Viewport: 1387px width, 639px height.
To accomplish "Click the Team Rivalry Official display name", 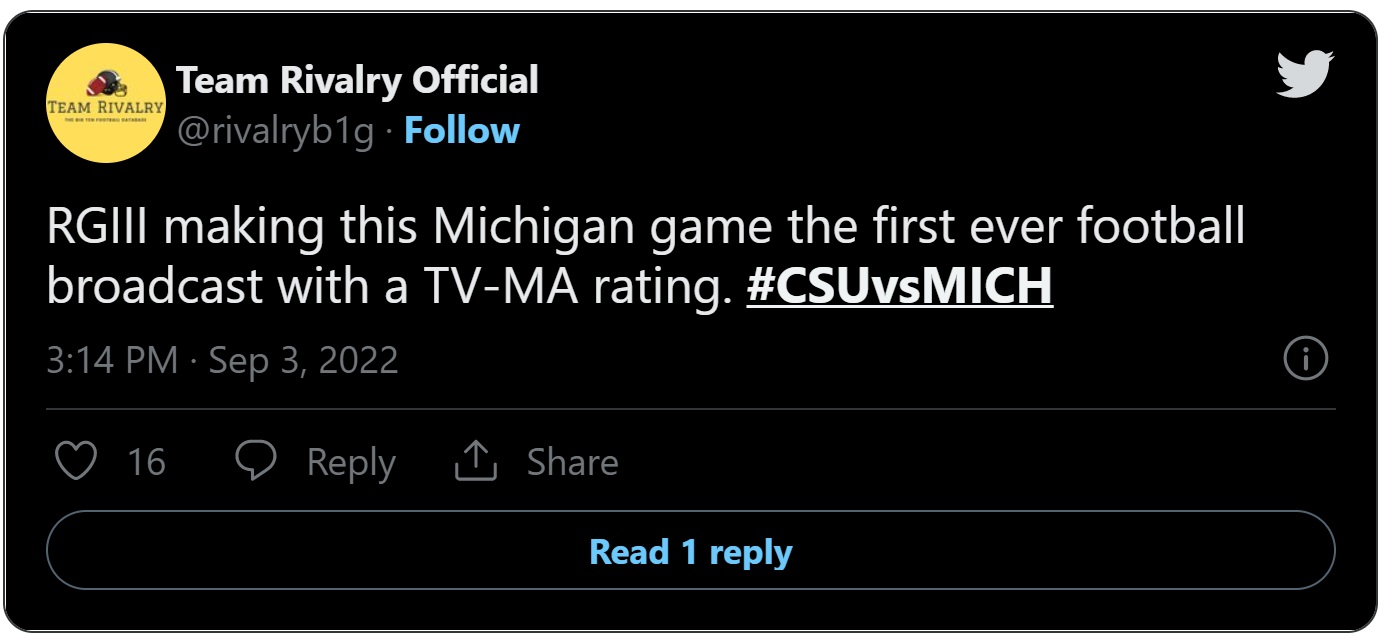I will 357,81.
